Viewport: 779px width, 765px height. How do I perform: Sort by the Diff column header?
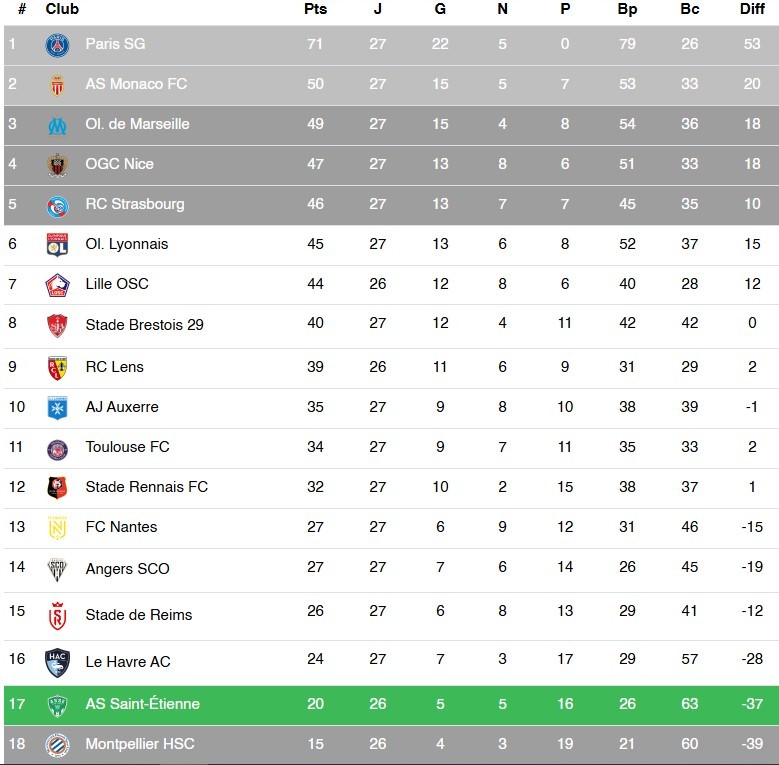(752, 9)
